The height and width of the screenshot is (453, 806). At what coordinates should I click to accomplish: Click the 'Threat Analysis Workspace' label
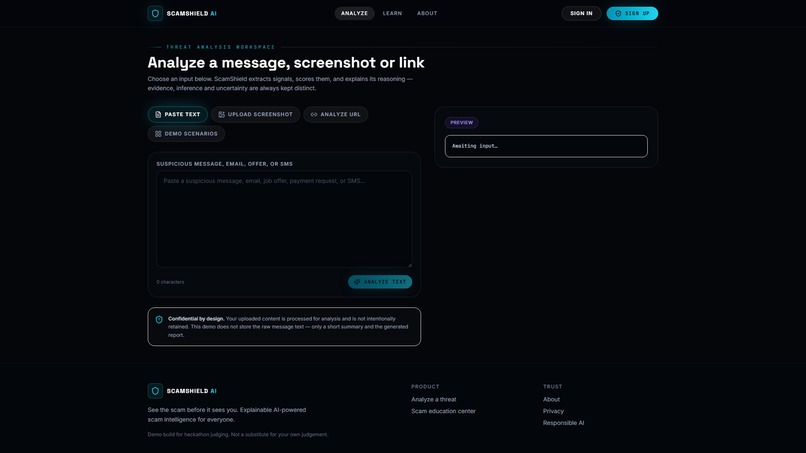coord(221,47)
